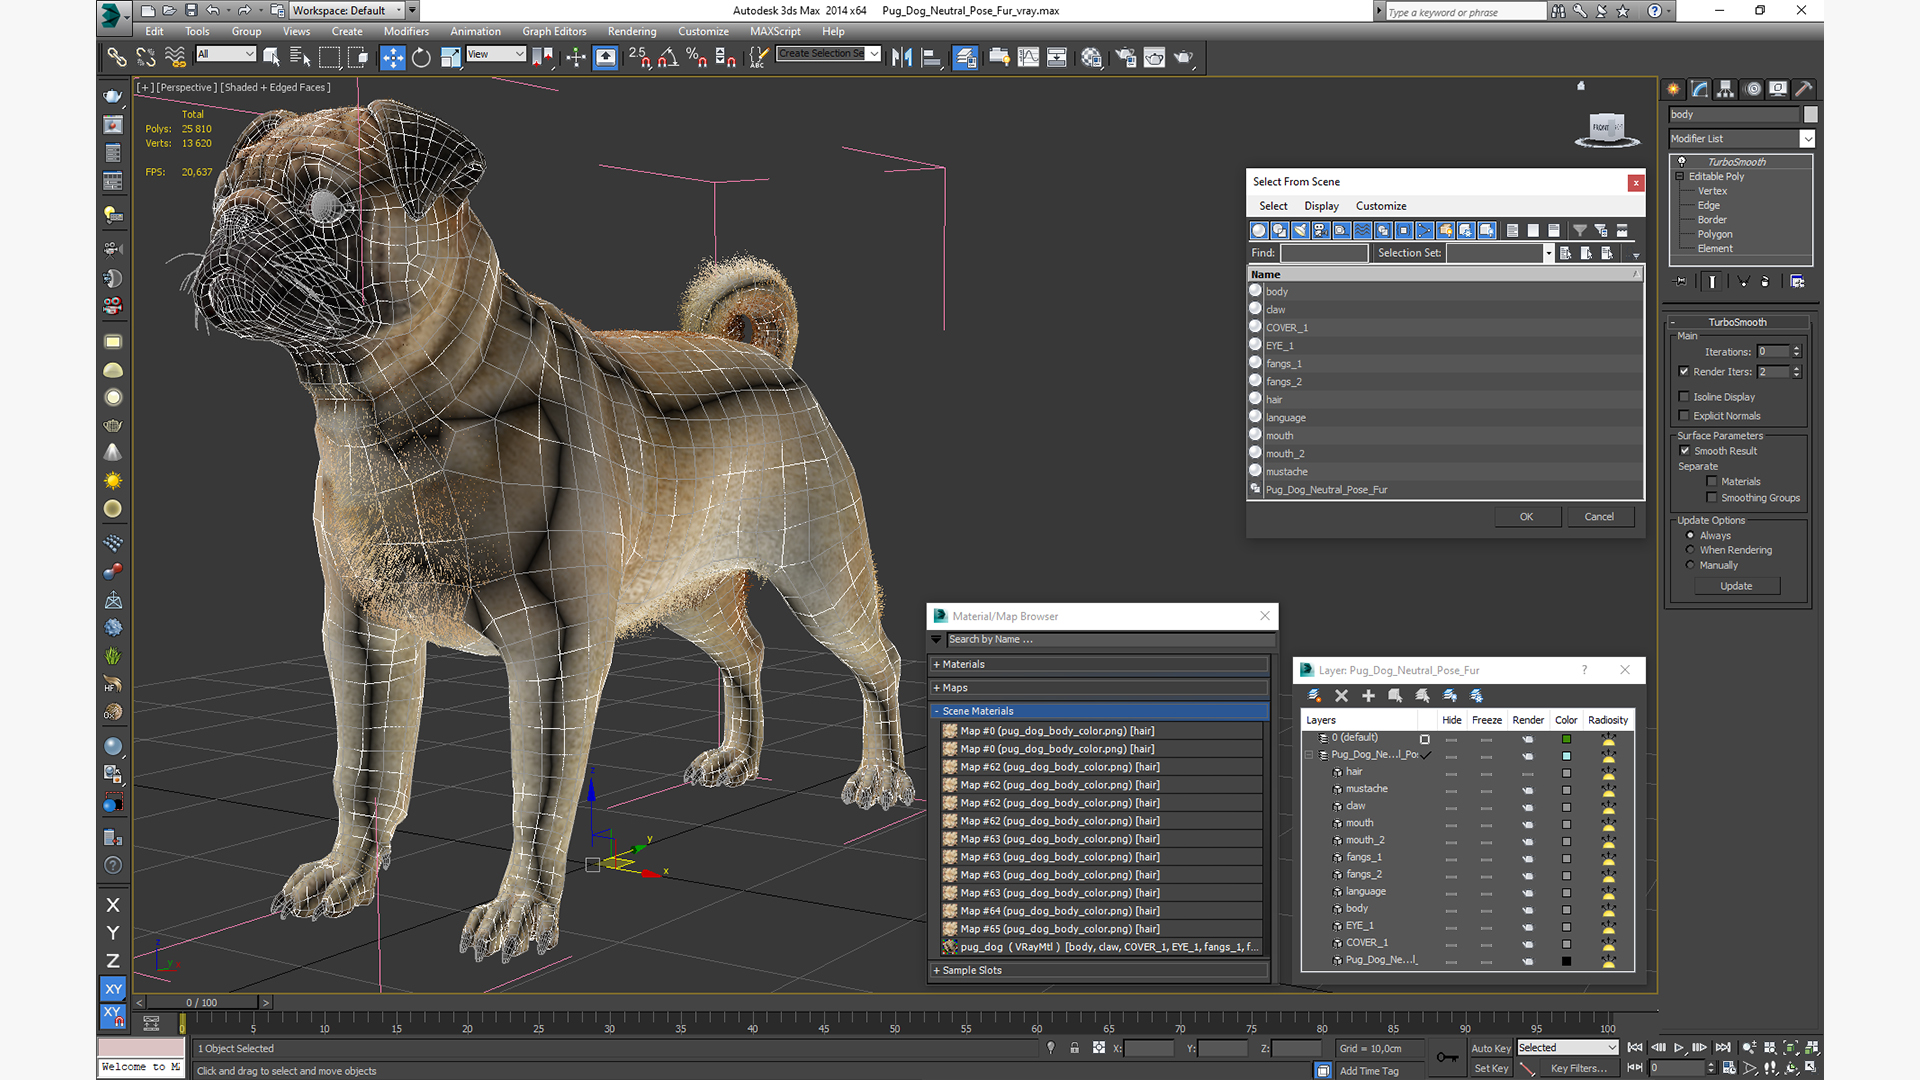The image size is (1920, 1080).
Task: Enable Separate by Smoothing Groups checkbox
Action: (1712, 497)
